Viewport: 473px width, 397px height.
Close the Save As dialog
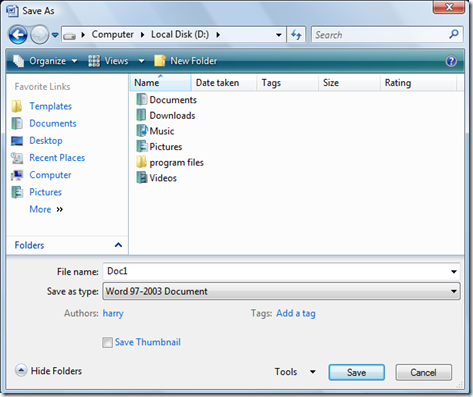click(x=449, y=7)
